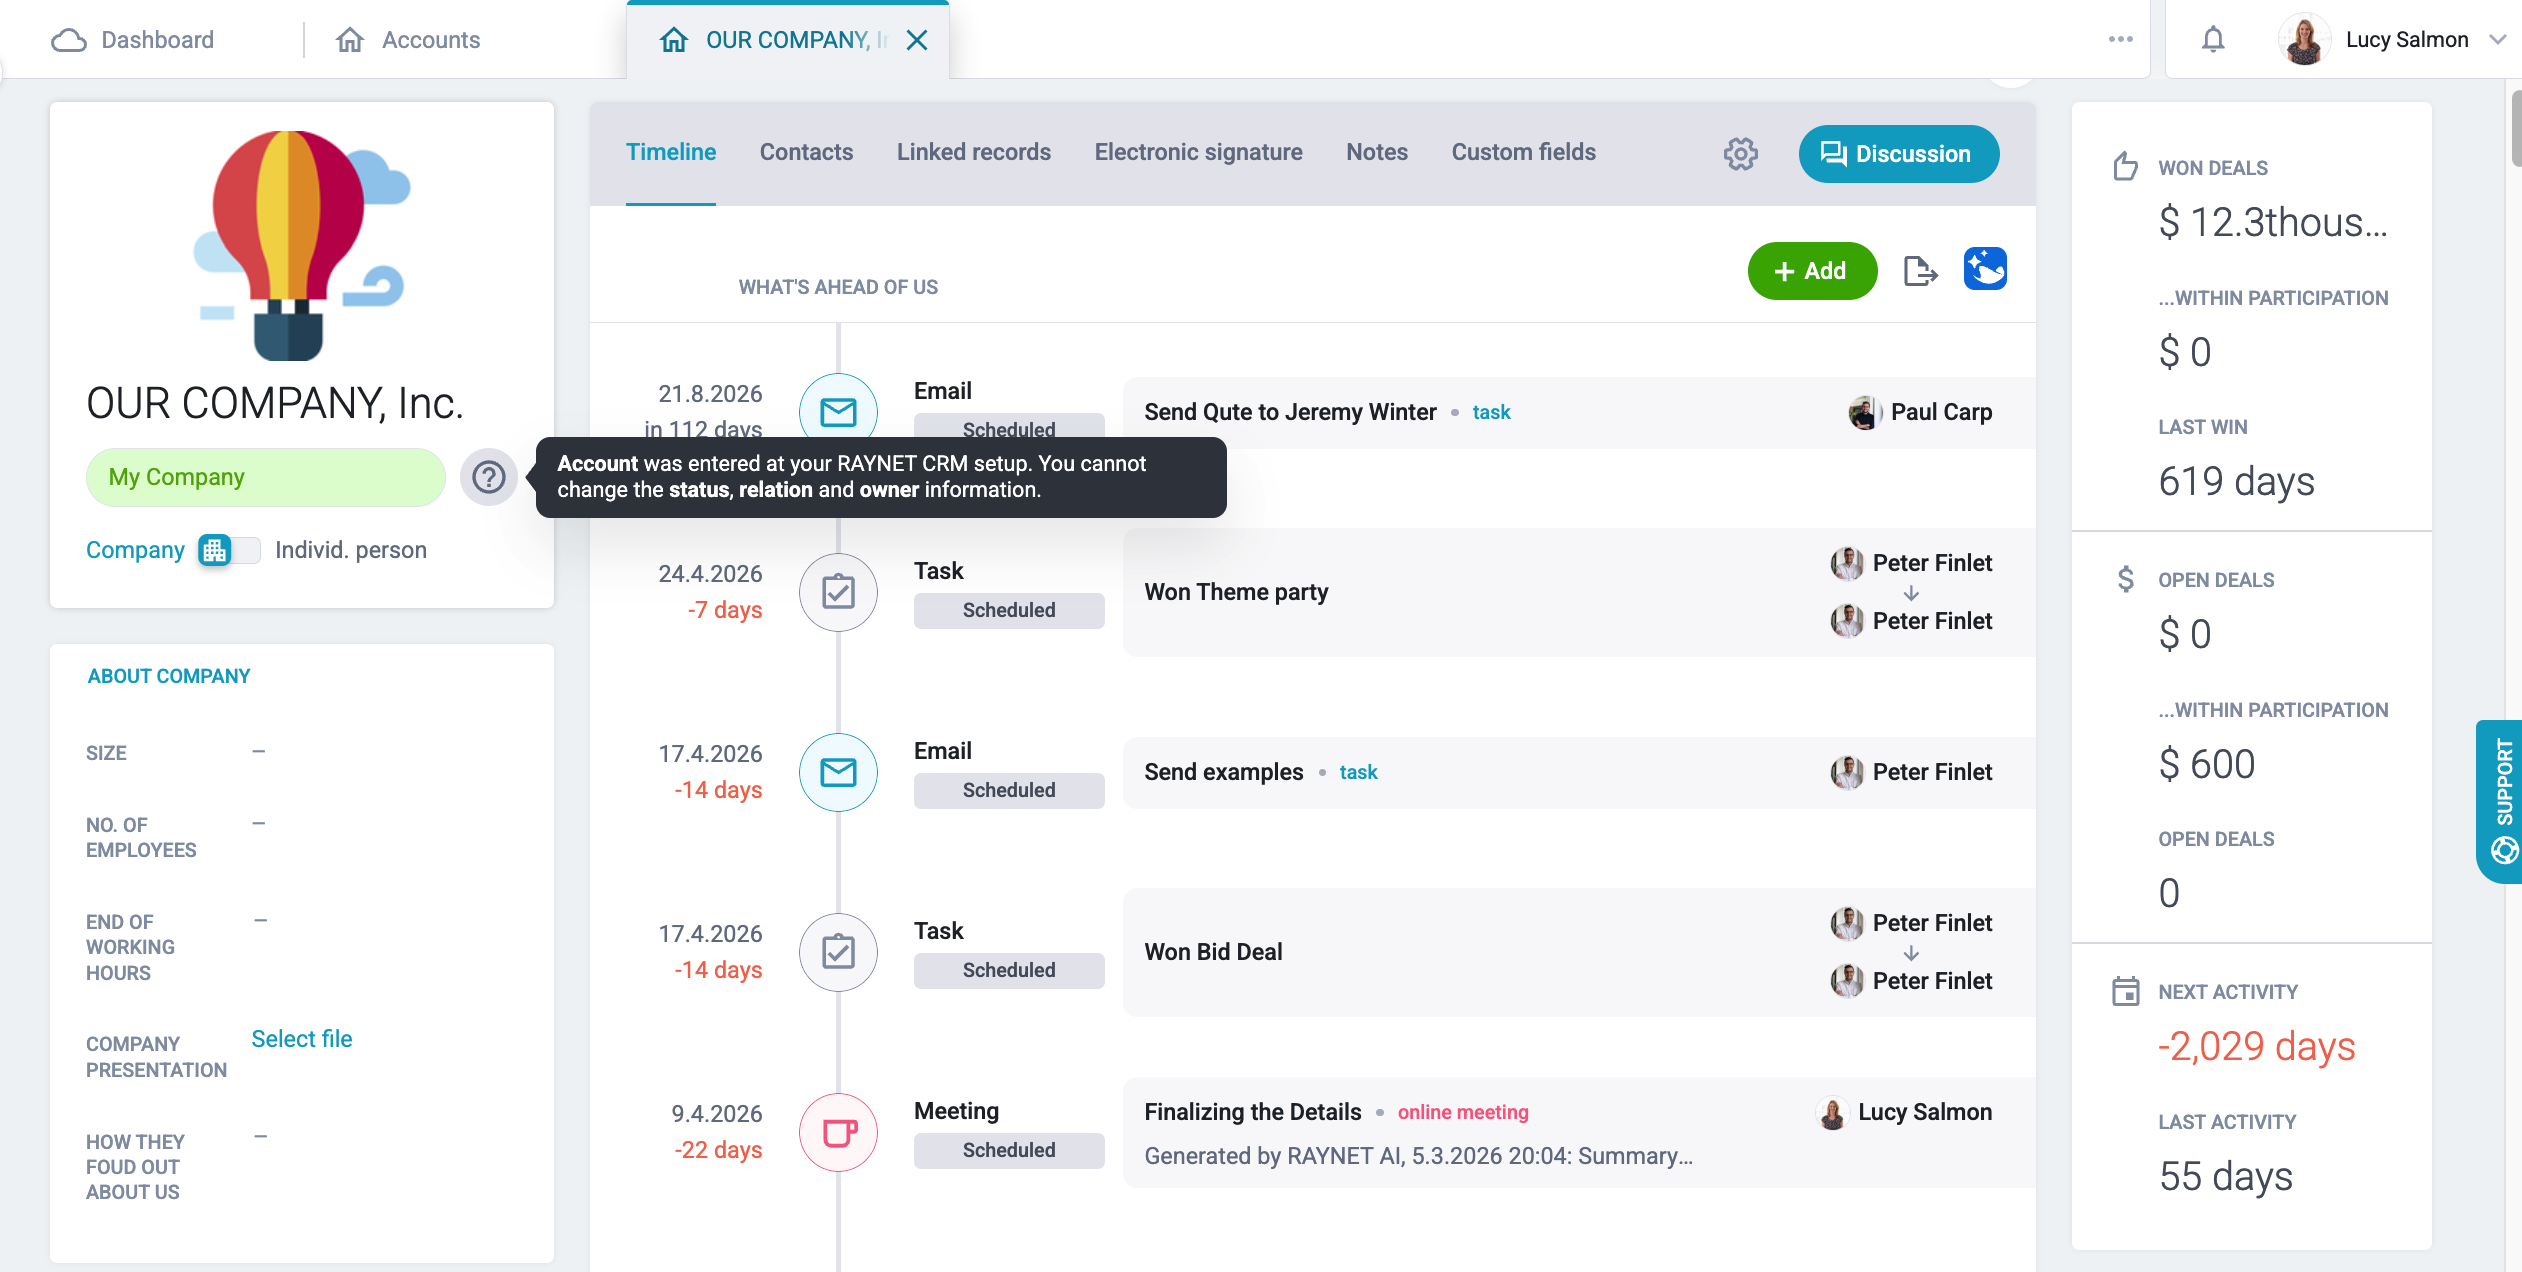Click the task icon for Won Theme party

[838, 592]
